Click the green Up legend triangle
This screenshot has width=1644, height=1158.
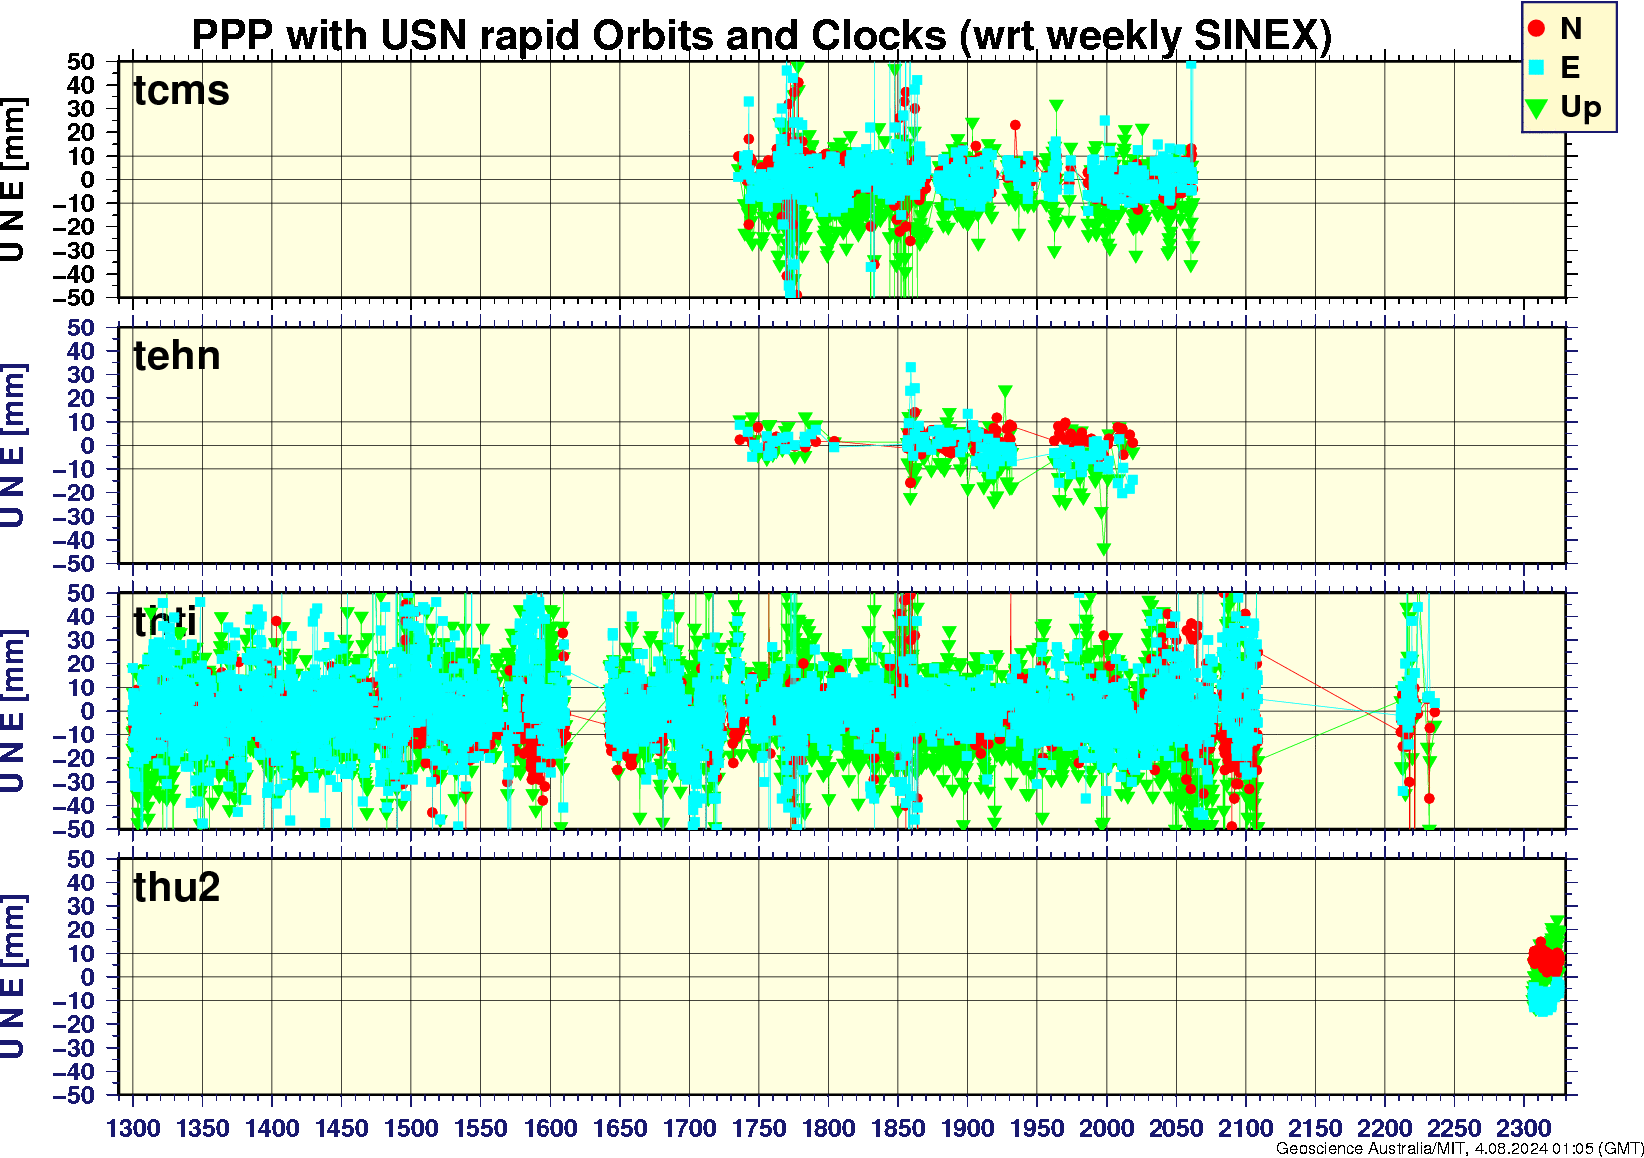coord(1537,108)
